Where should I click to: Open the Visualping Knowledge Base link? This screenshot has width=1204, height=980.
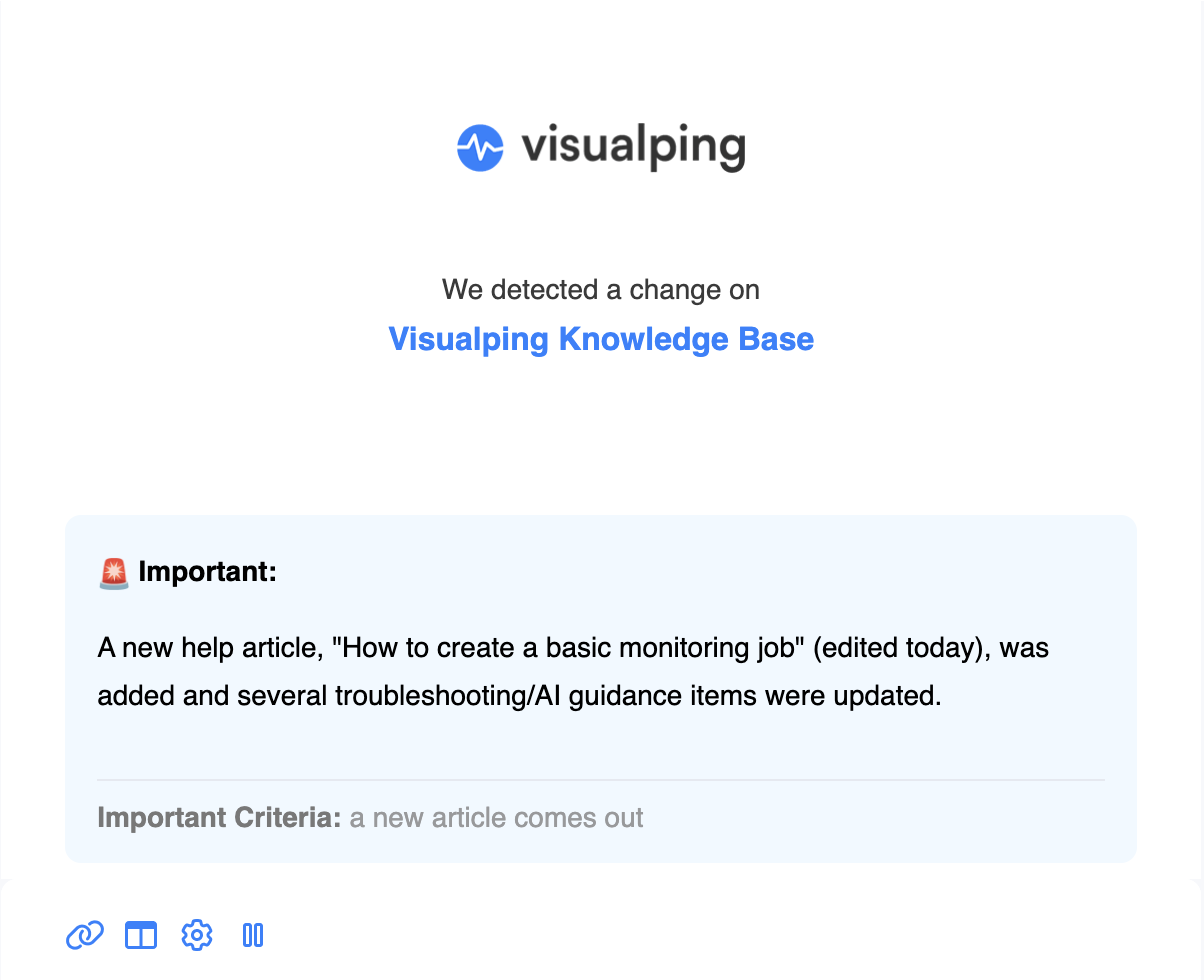601,339
